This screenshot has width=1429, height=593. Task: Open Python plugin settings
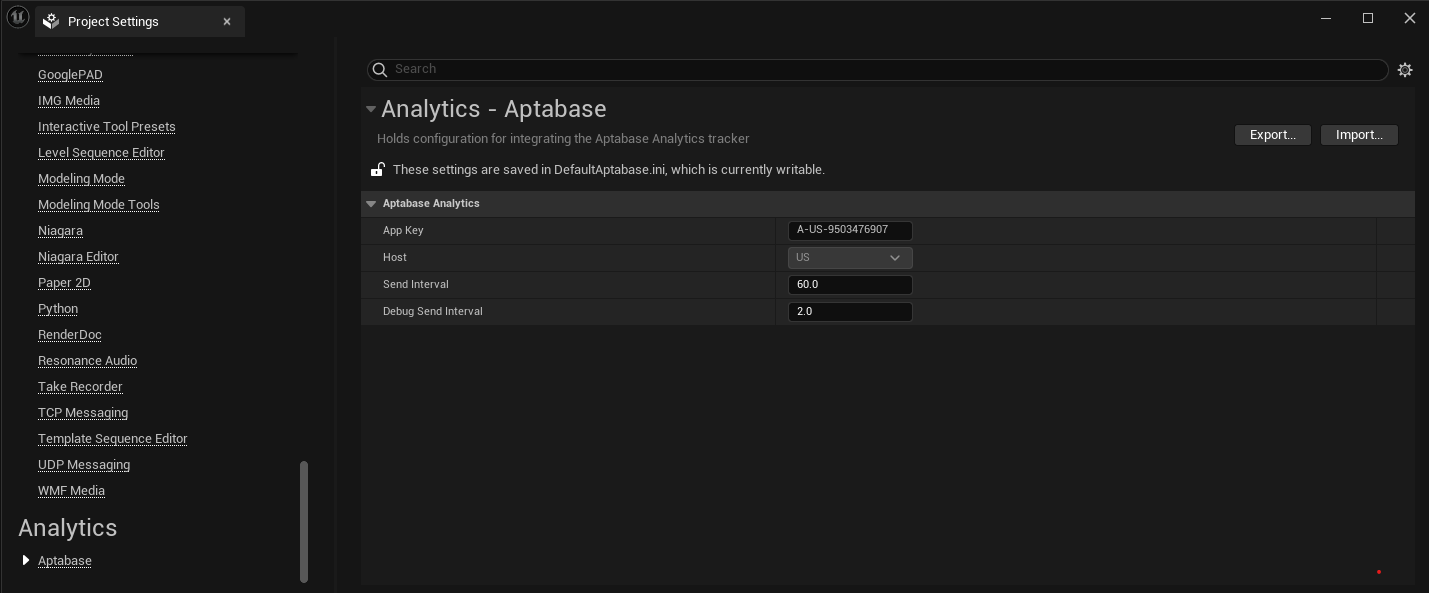coord(58,309)
